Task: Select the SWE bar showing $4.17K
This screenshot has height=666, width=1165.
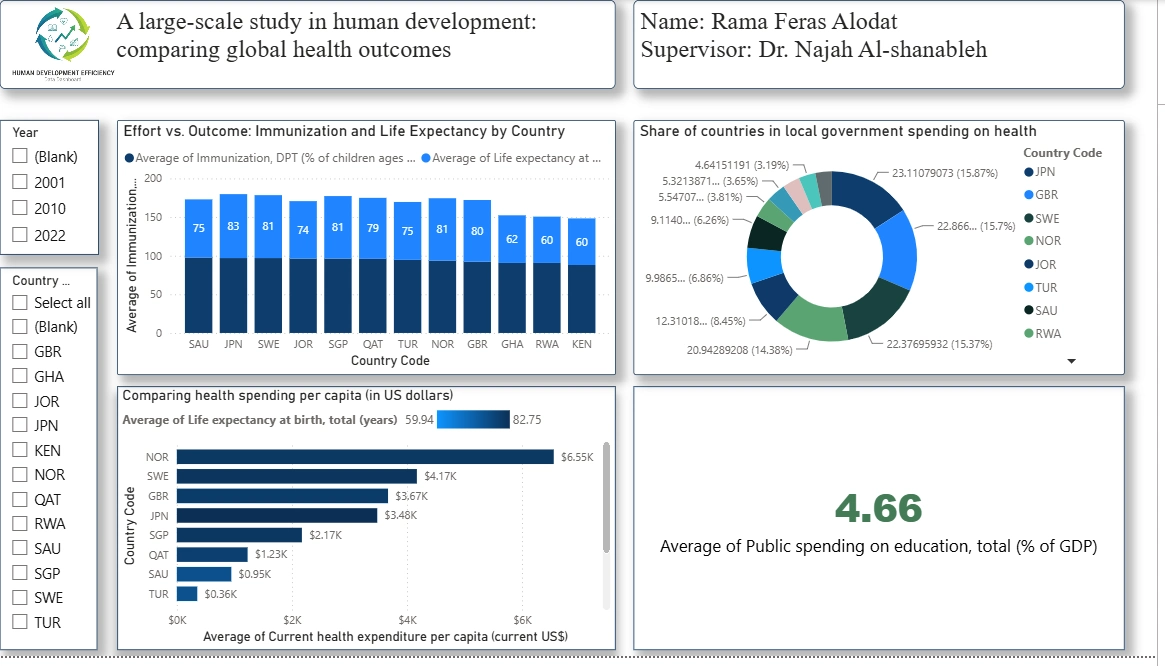Action: point(297,476)
